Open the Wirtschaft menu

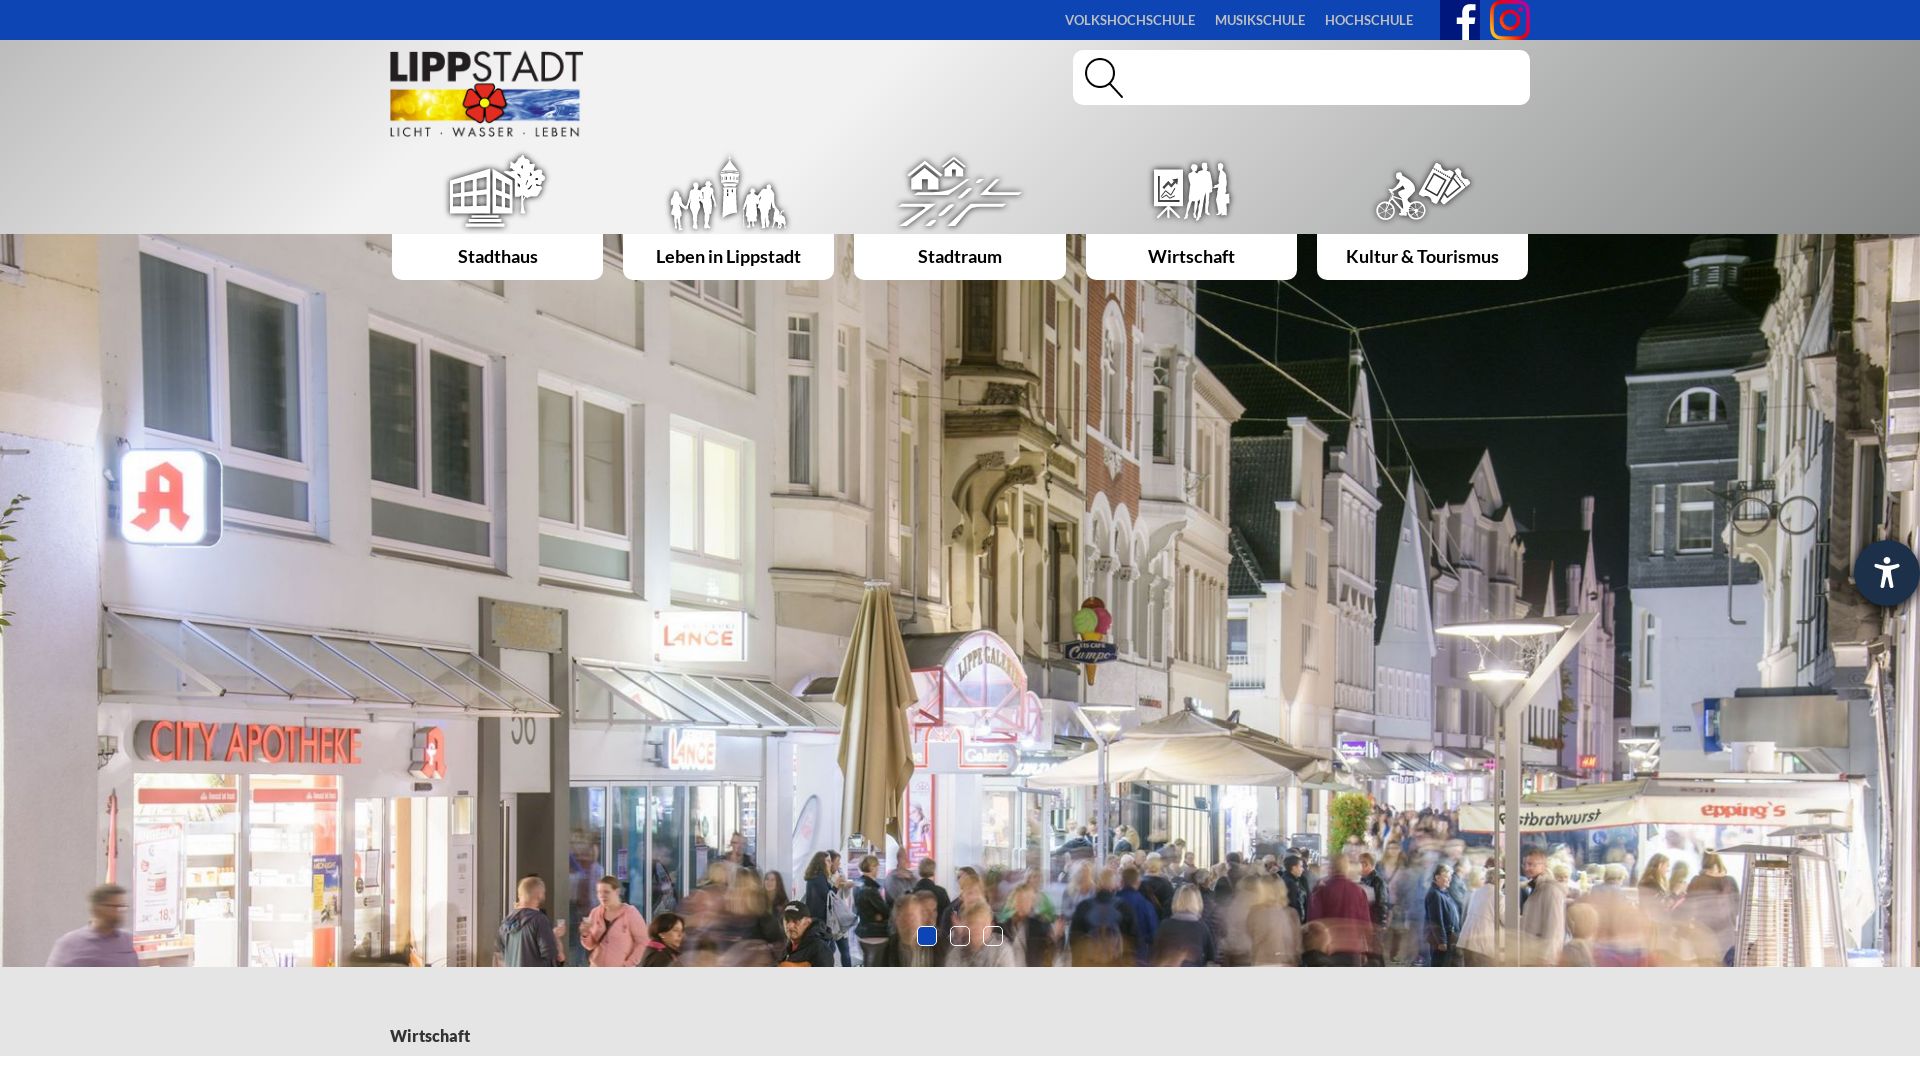[x=1191, y=257]
